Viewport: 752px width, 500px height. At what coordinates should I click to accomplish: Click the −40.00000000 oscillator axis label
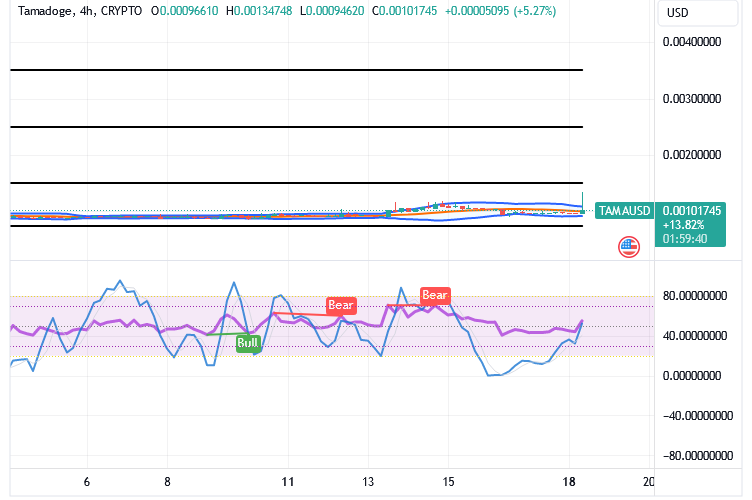coord(698,416)
